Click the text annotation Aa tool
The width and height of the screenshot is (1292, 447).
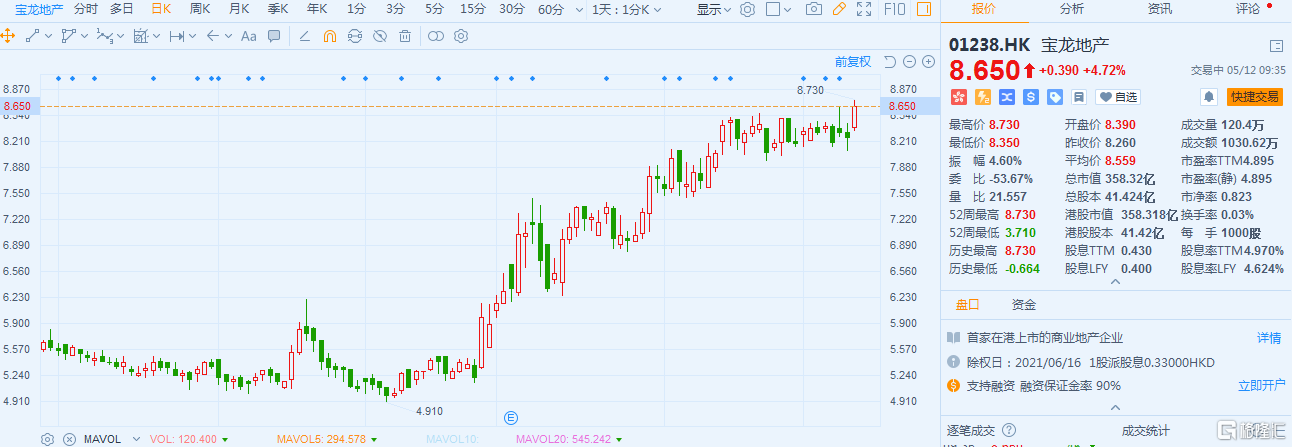pos(248,36)
